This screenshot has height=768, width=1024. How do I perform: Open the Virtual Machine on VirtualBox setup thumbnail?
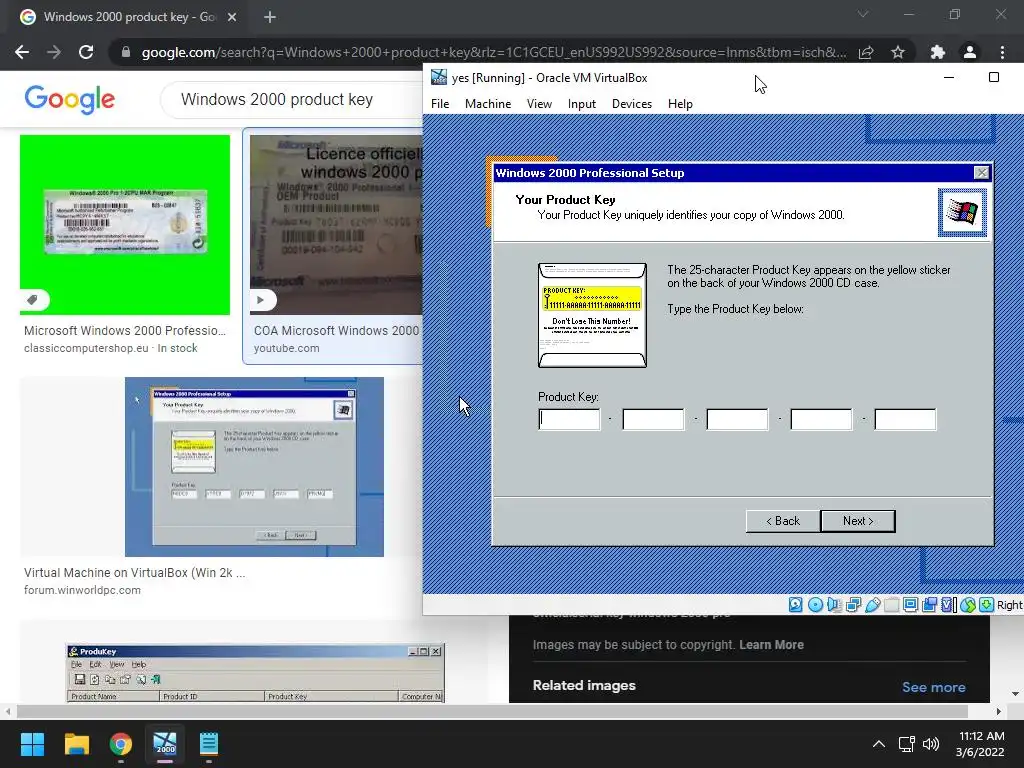point(254,466)
